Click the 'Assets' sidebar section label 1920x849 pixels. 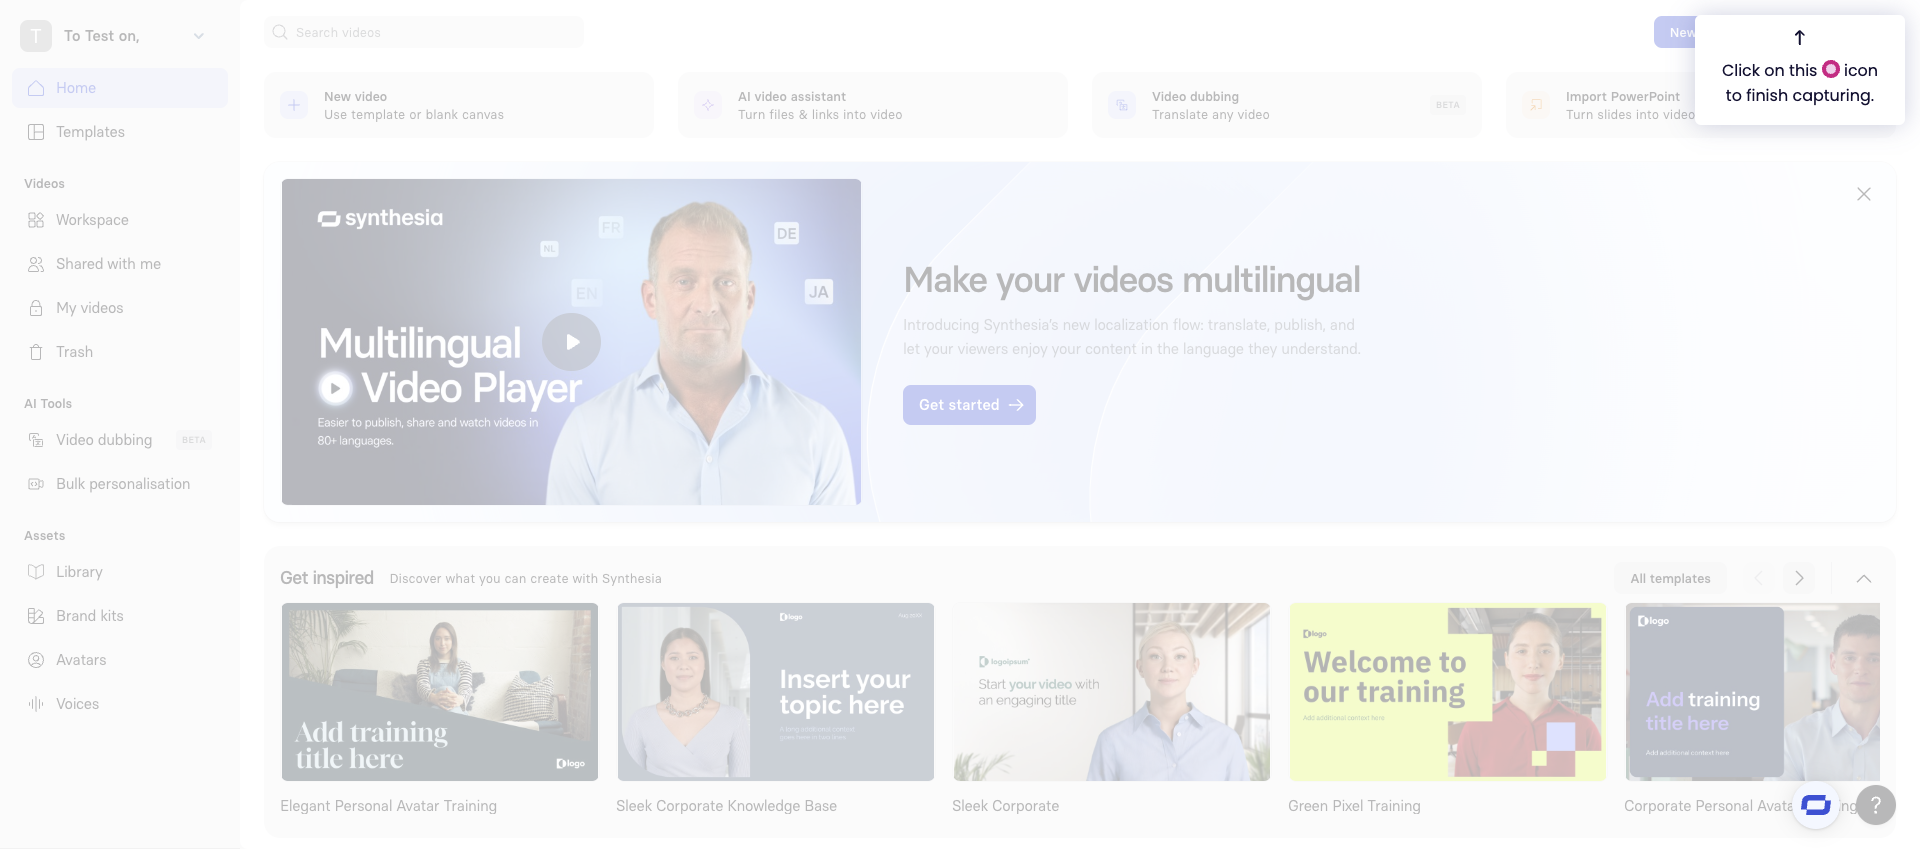tap(45, 536)
